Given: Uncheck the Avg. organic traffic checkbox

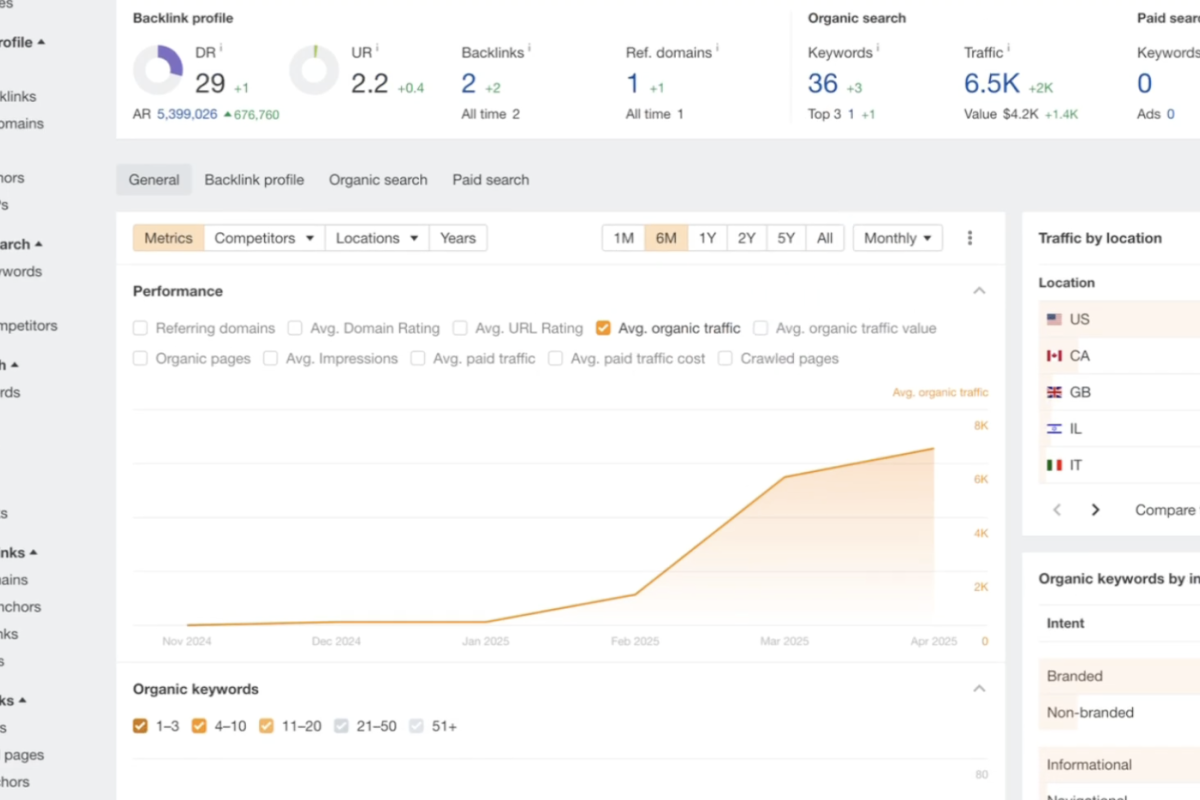Looking at the screenshot, I should pyautogui.click(x=603, y=328).
